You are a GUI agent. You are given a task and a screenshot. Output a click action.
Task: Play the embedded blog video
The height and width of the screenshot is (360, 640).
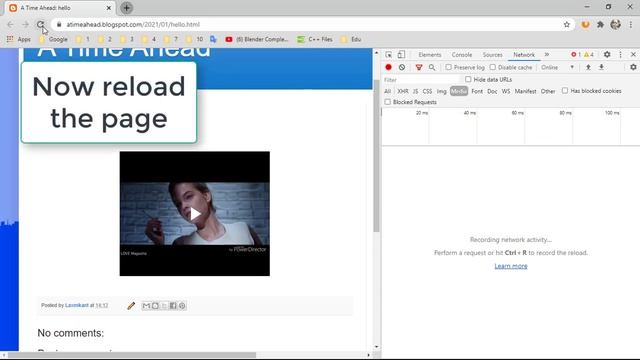195,213
